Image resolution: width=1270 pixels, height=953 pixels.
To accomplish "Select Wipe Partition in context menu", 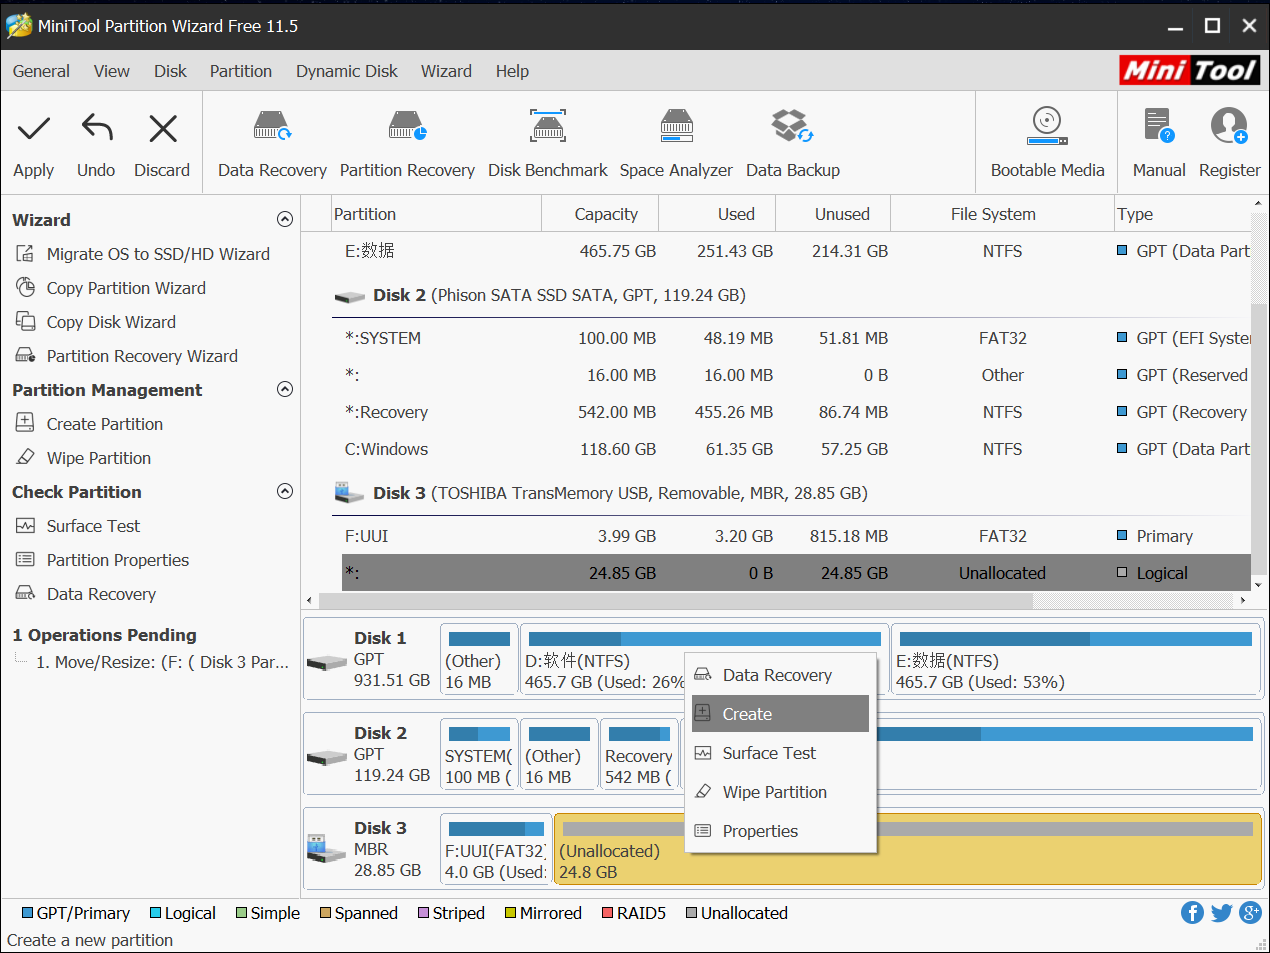I will click(774, 792).
